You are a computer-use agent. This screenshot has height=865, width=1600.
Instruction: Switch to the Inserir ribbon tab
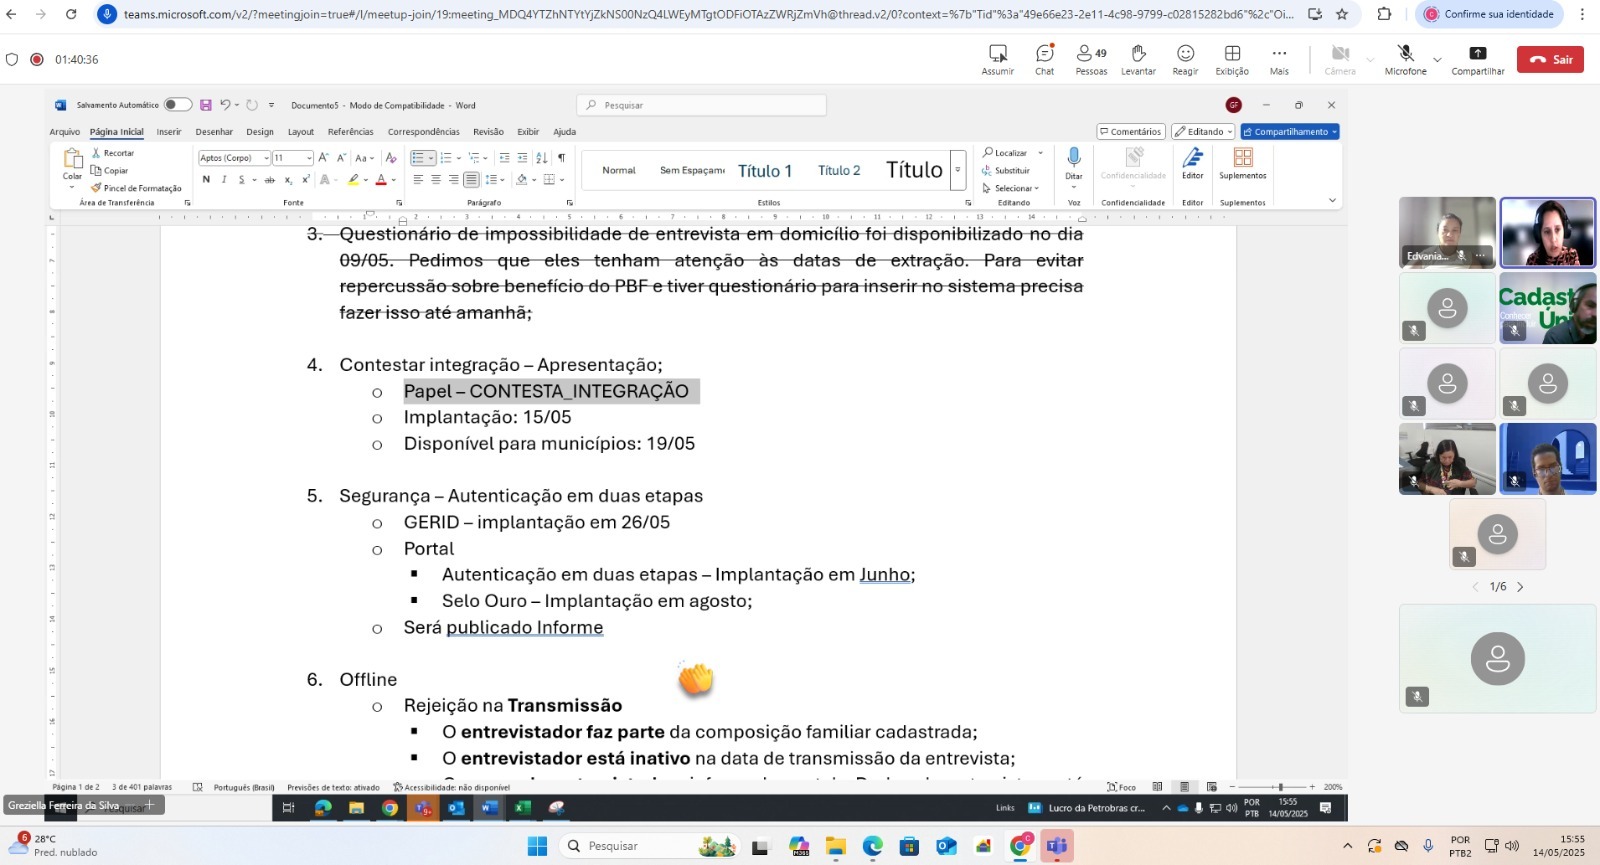169,132
